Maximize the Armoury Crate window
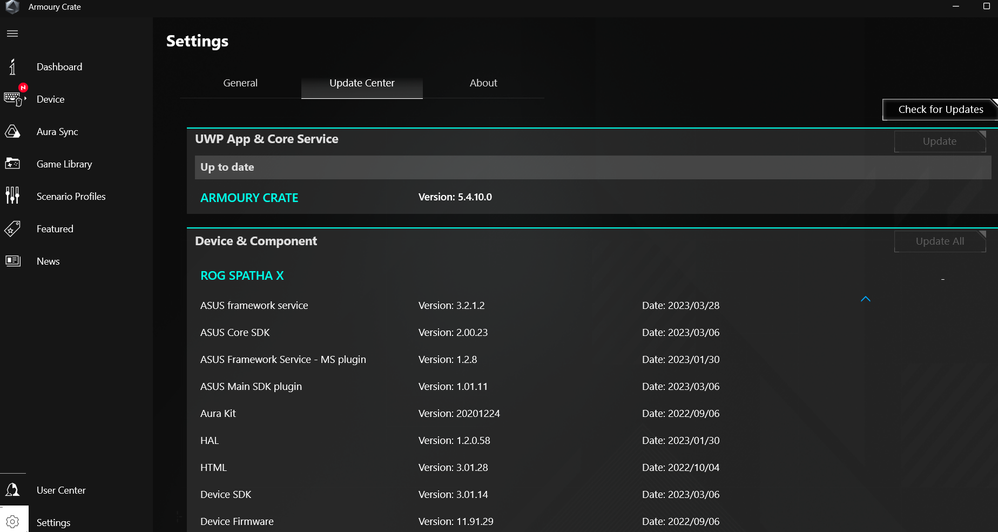Image resolution: width=998 pixels, height=532 pixels. tap(987, 6)
